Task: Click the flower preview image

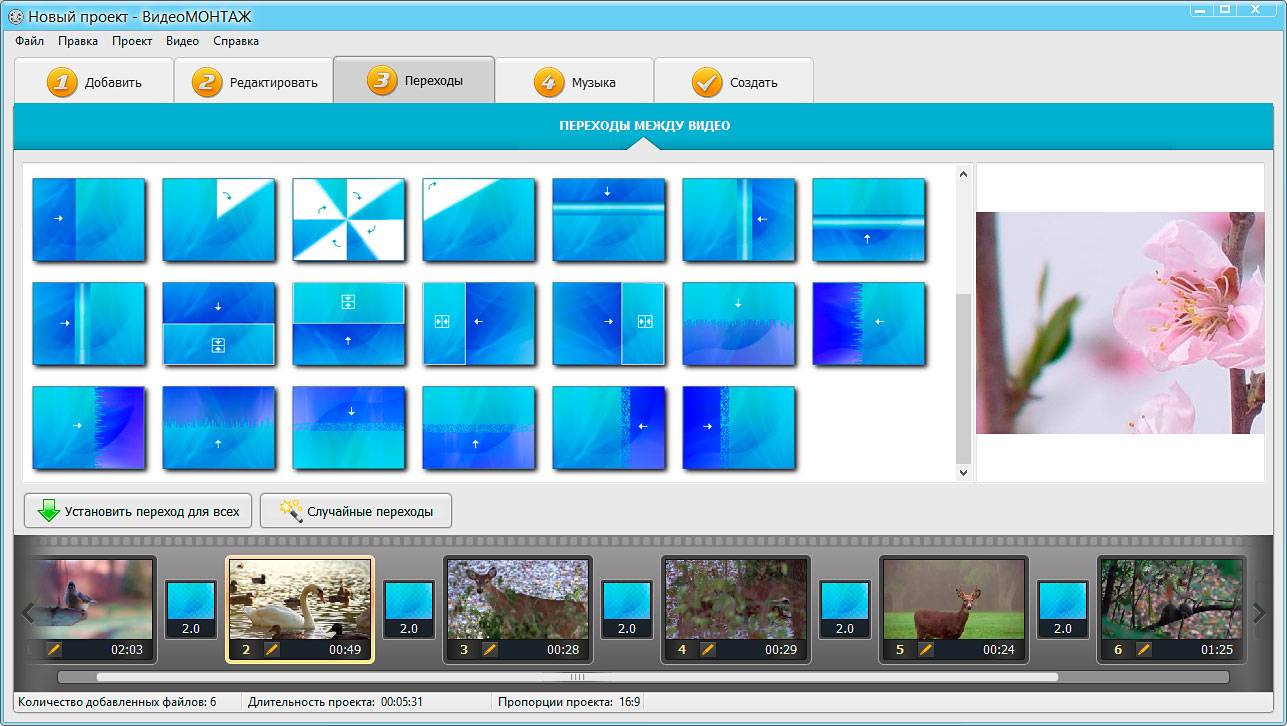Action: click(x=1120, y=323)
